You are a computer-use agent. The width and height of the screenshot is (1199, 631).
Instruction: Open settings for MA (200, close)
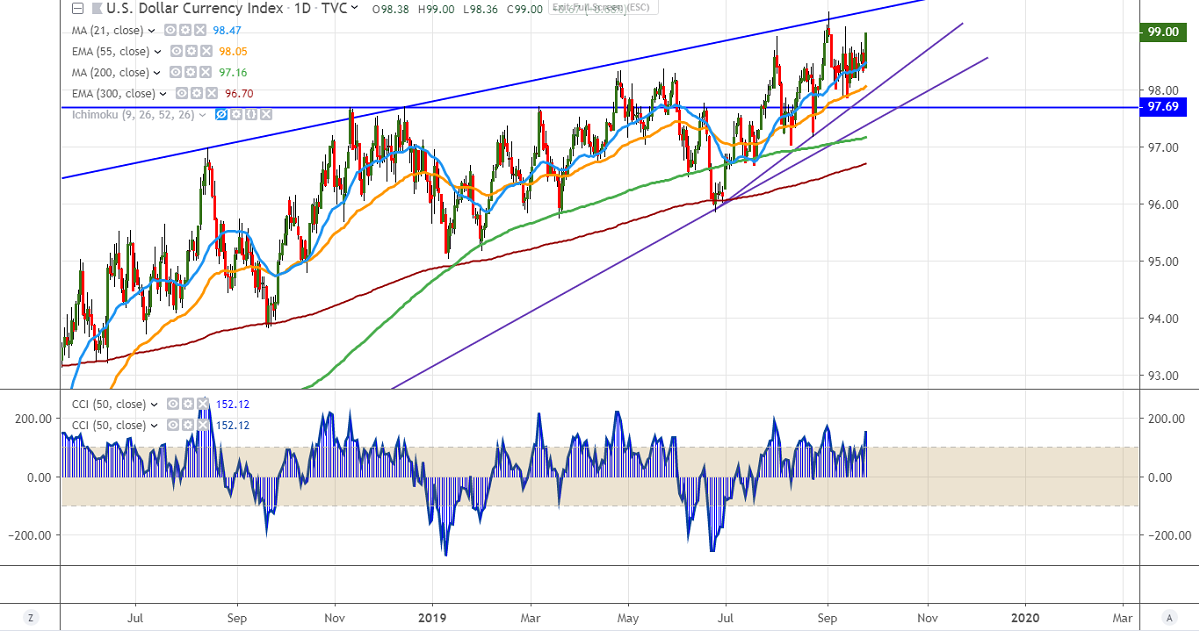click(190, 73)
